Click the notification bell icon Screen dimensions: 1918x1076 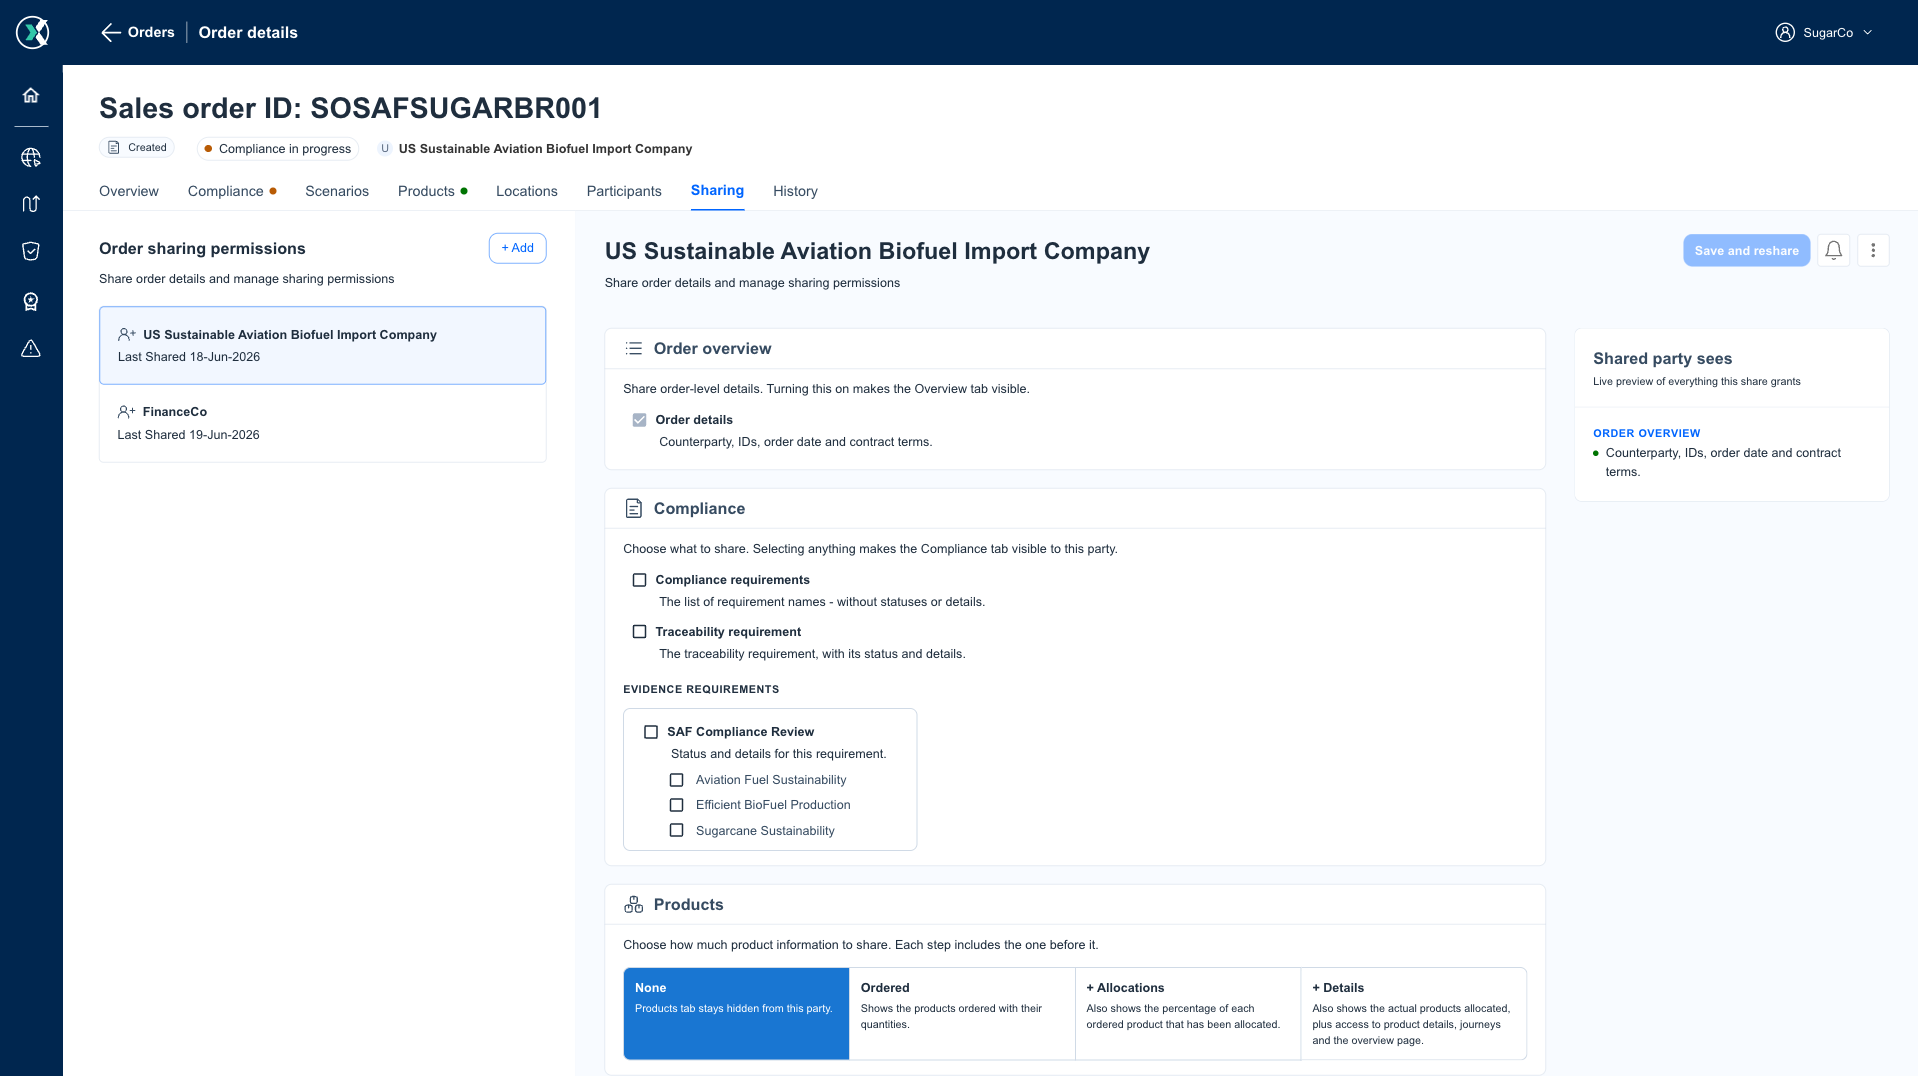coord(1833,251)
